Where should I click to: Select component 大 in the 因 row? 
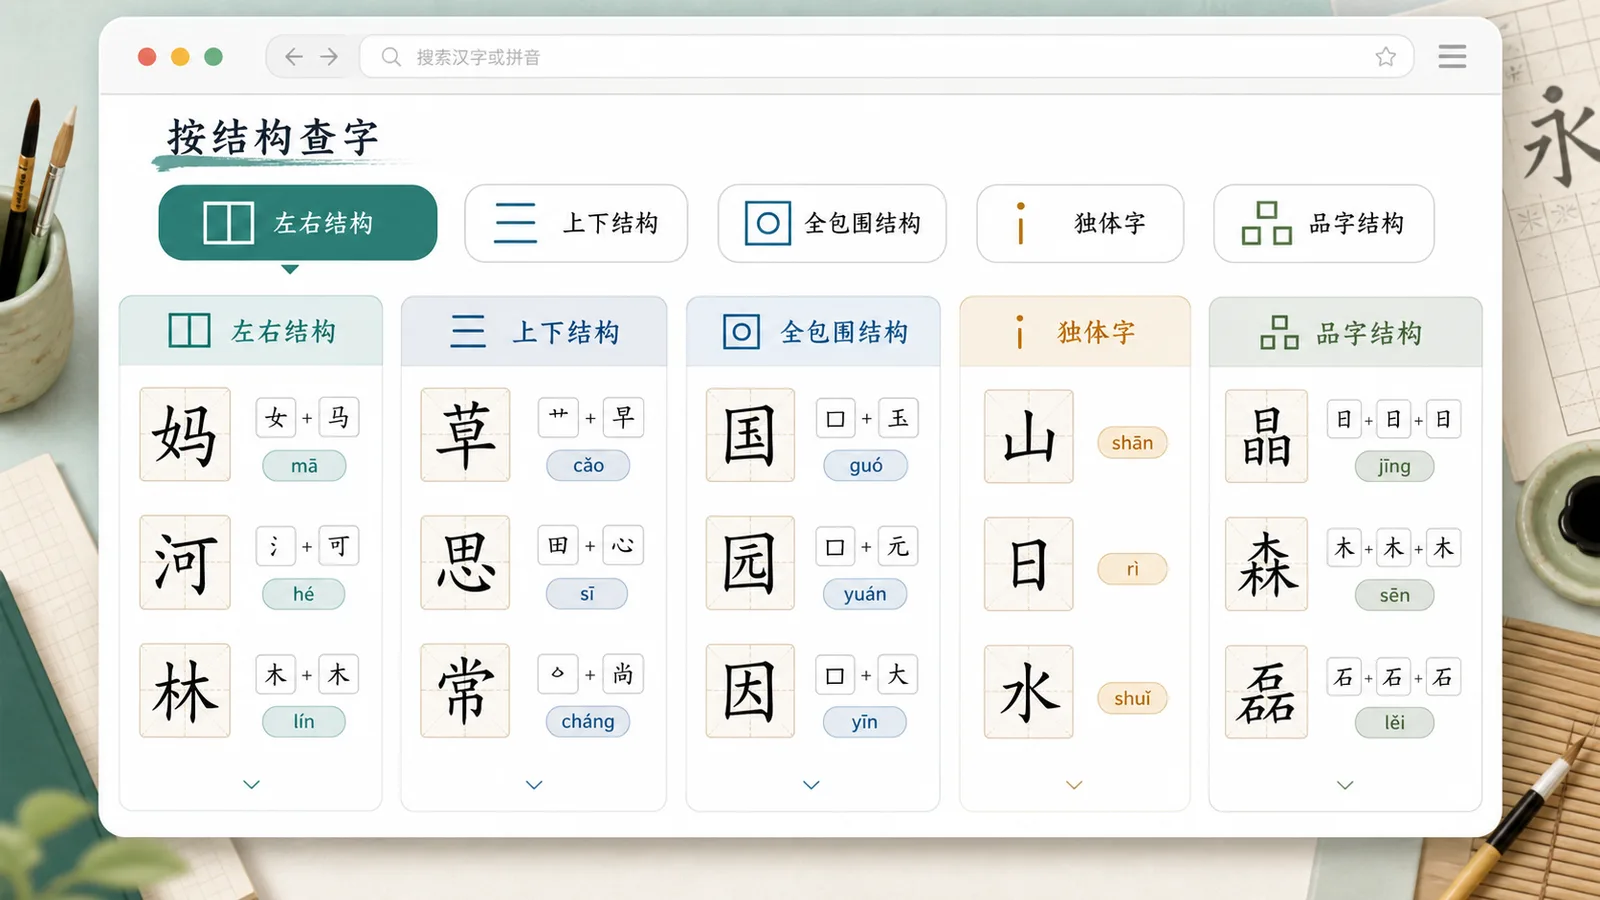tap(898, 675)
